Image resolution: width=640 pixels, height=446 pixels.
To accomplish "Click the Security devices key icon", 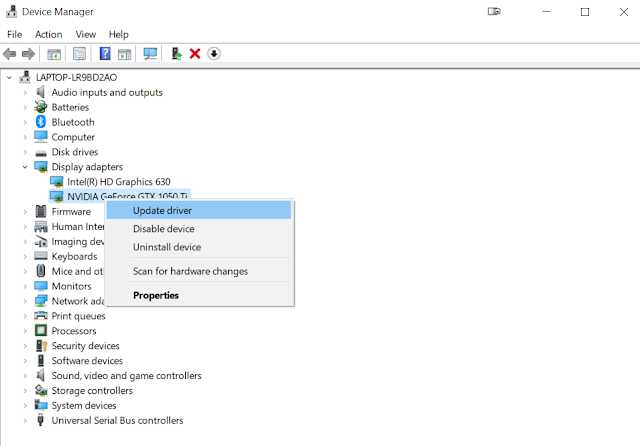I will [x=41, y=346].
